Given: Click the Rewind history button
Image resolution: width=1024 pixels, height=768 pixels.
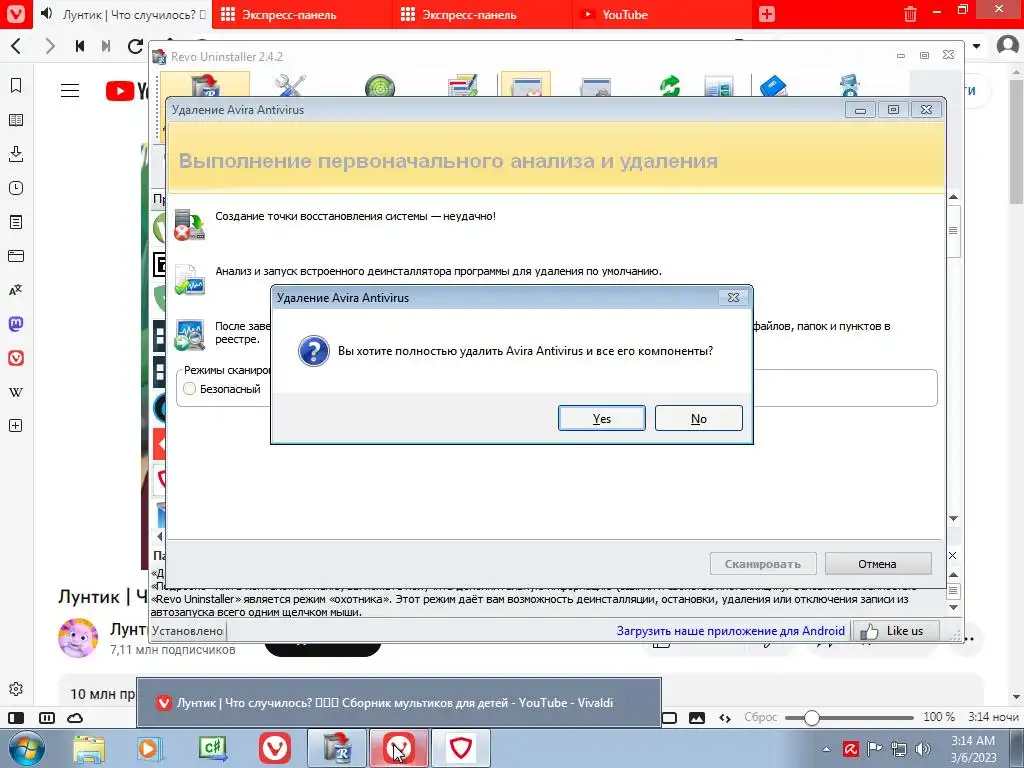Looking at the screenshot, I should 80,46.
